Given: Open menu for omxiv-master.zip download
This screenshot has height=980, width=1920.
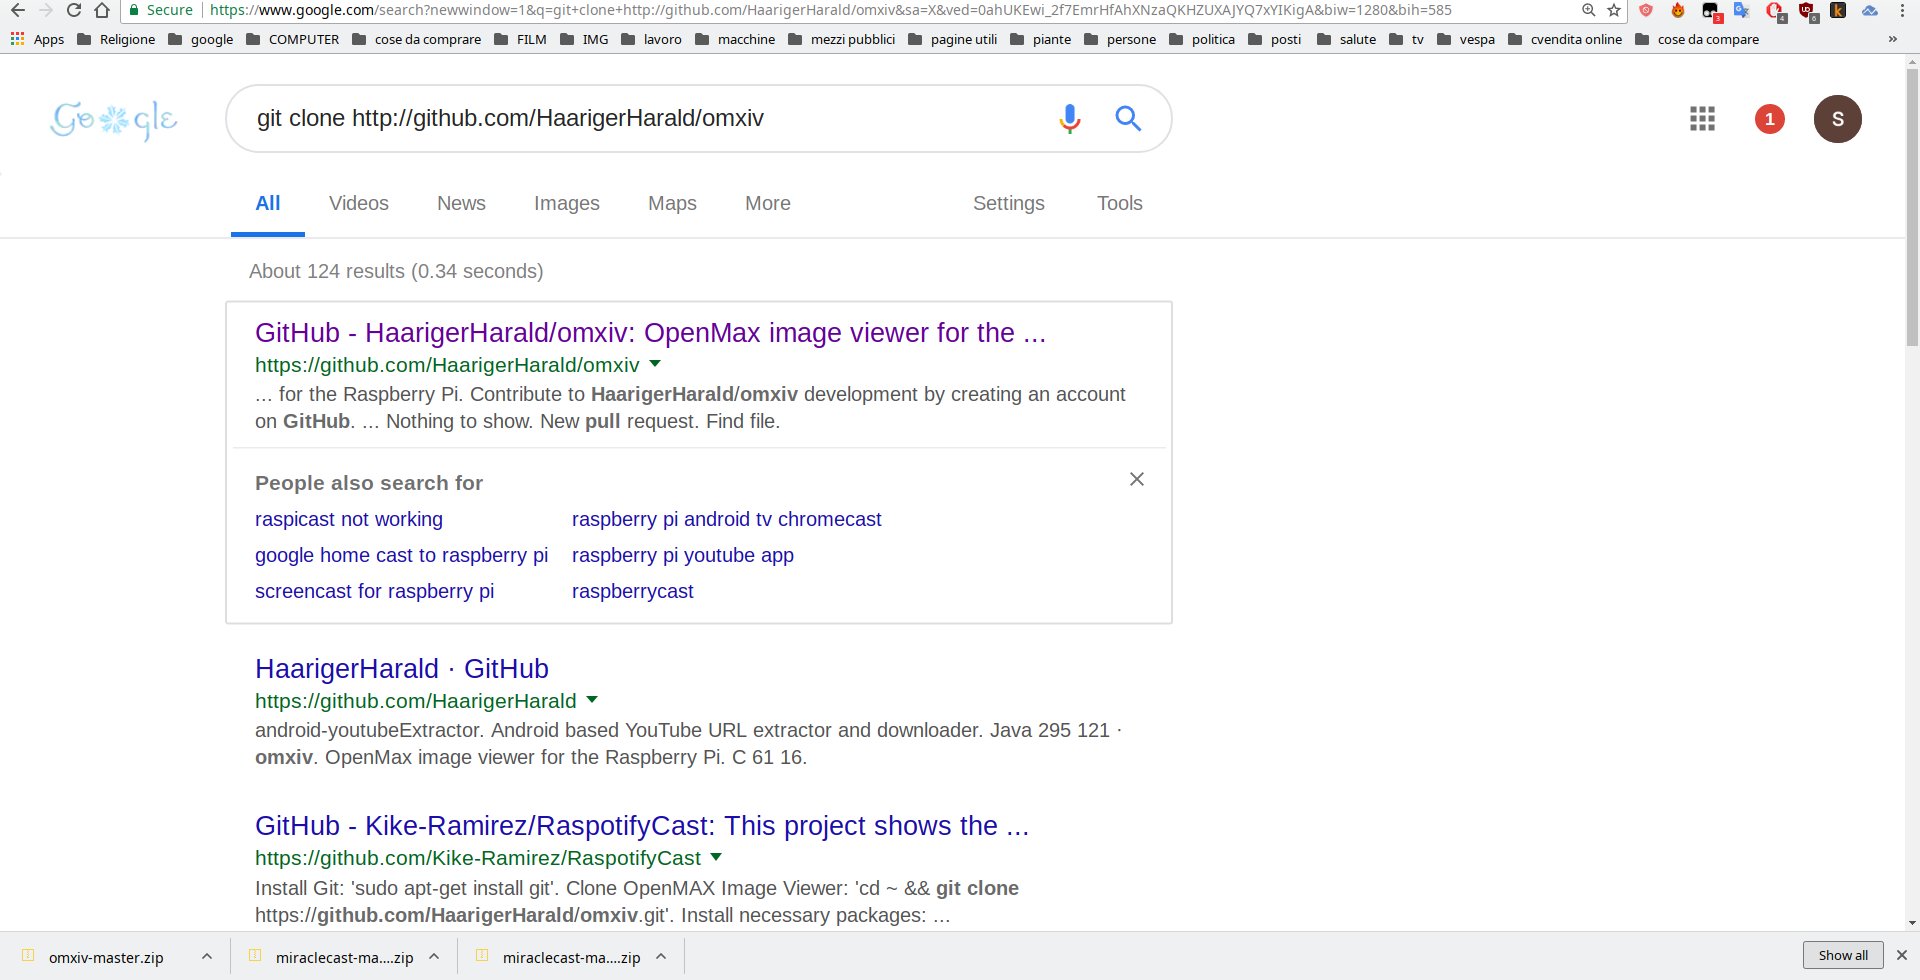Looking at the screenshot, I should tap(206, 957).
